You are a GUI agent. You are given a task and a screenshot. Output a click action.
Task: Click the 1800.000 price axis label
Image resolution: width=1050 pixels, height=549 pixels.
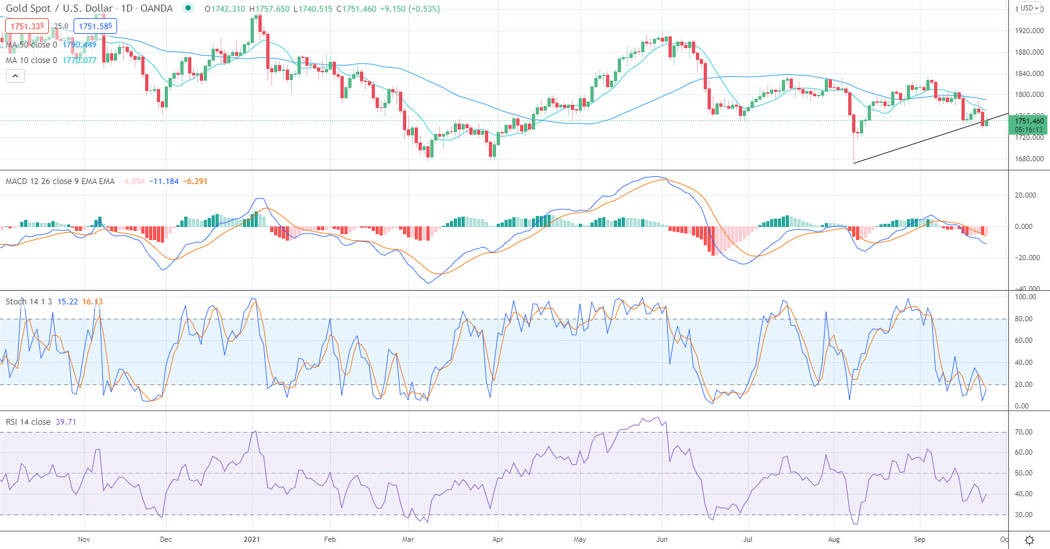point(1030,95)
